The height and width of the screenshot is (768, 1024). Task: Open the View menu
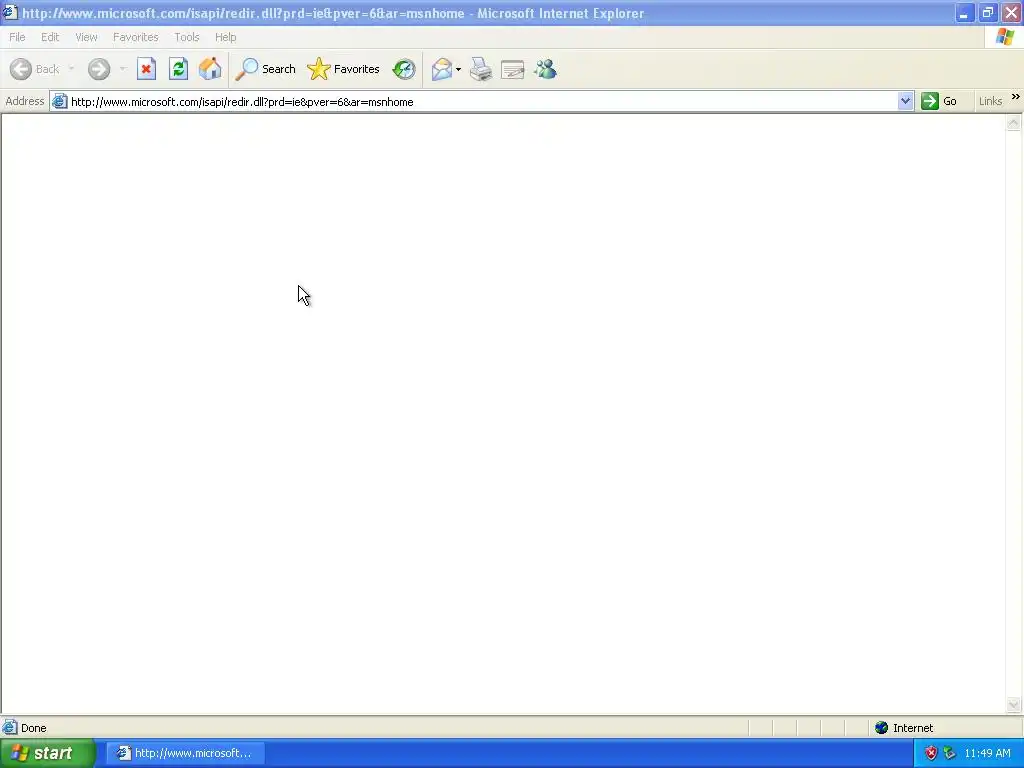click(86, 37)
